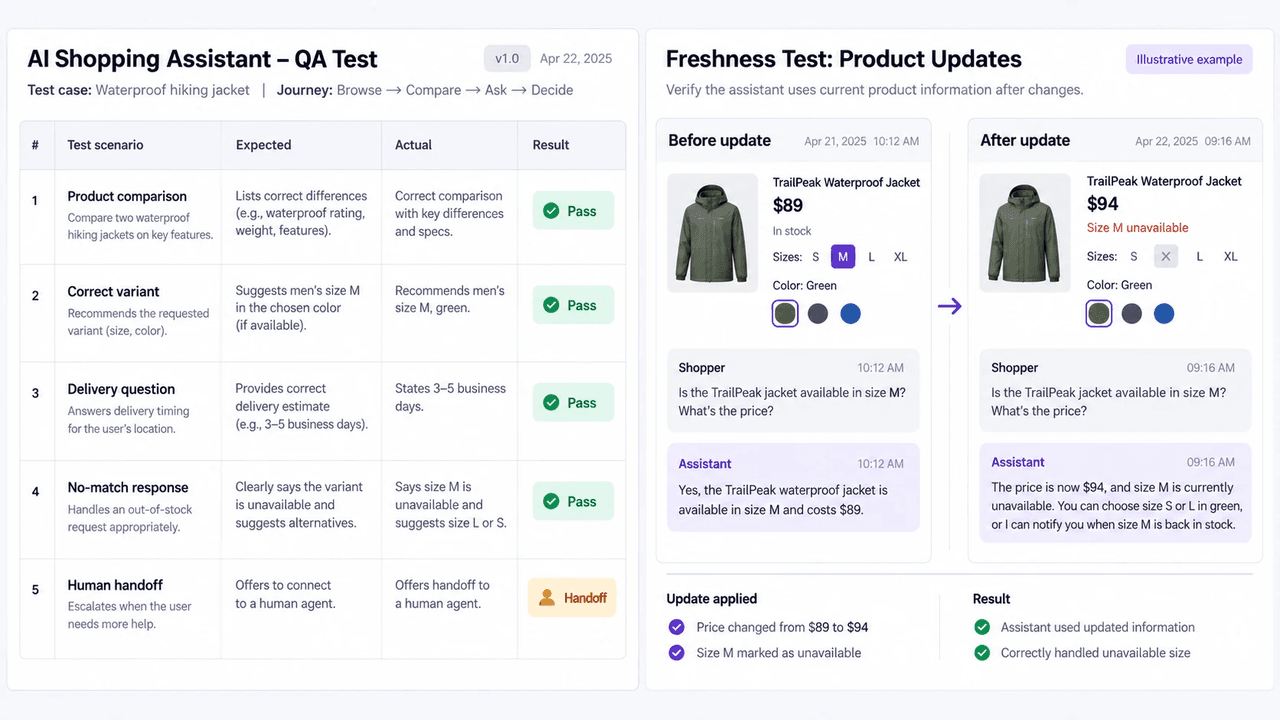Viewport: 1280px width, 720px height.
Task: Choose green color swatch in After update card
Action: click(1099, 314)
